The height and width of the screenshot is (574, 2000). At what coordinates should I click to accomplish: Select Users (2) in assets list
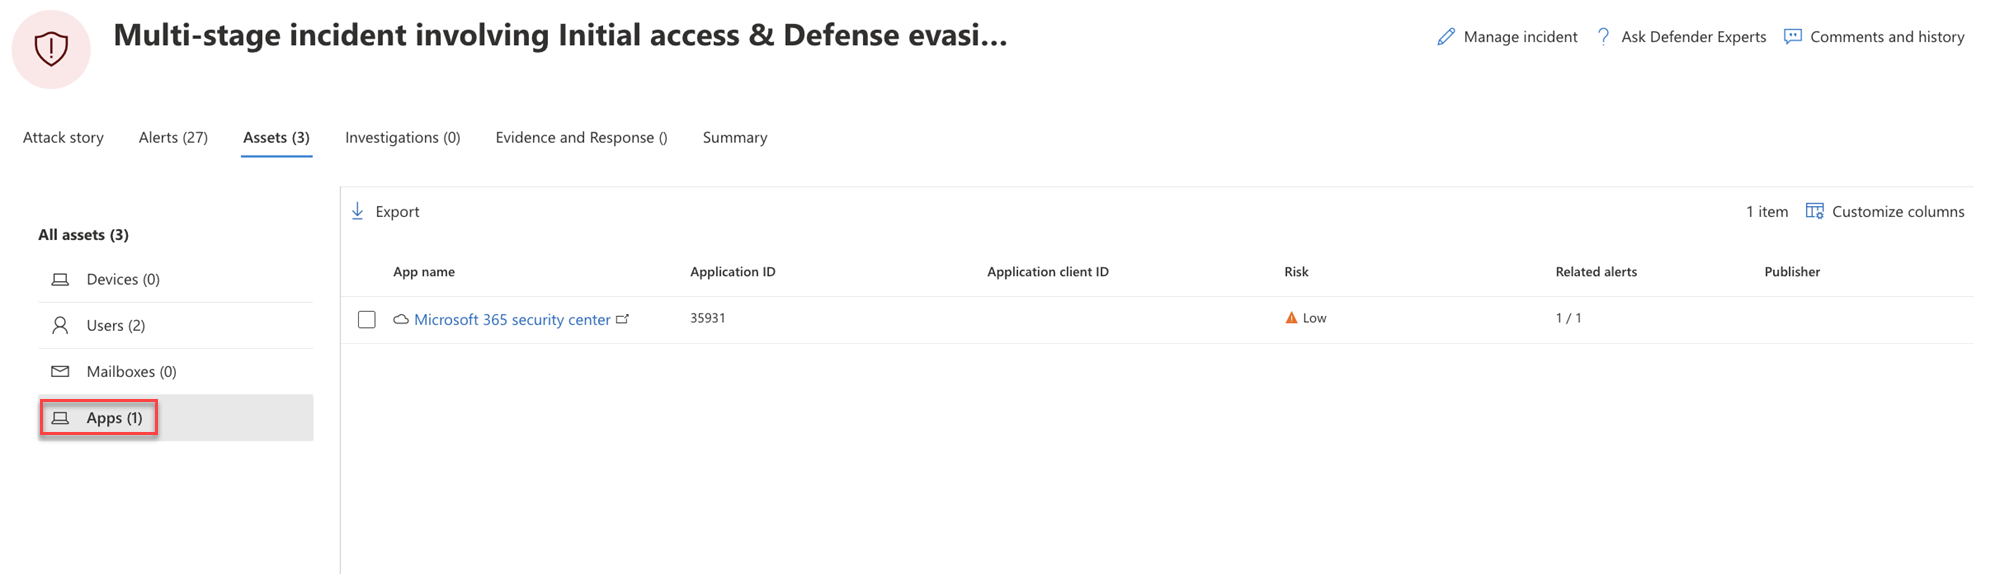click(116, 325)
